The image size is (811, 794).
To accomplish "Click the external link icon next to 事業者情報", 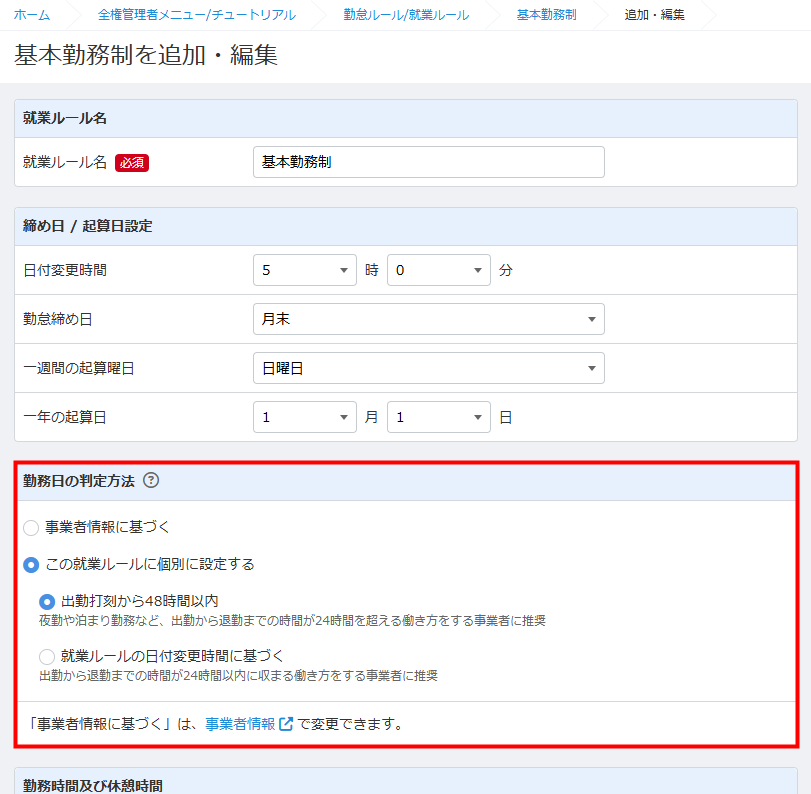I will tap(286, 724).
